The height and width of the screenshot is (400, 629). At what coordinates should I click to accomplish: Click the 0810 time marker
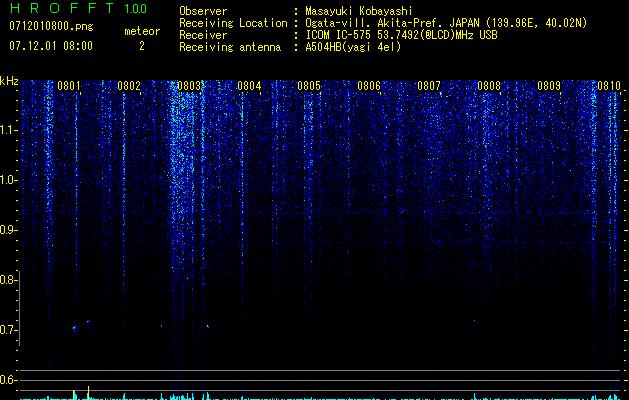[x=609, y=86]
